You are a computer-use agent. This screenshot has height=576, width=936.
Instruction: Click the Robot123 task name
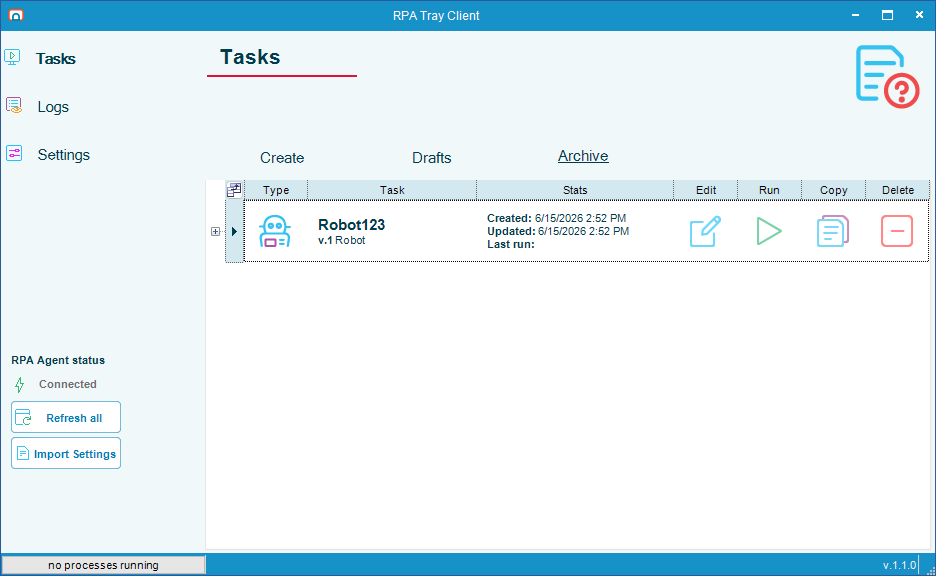tap(352, 225)
